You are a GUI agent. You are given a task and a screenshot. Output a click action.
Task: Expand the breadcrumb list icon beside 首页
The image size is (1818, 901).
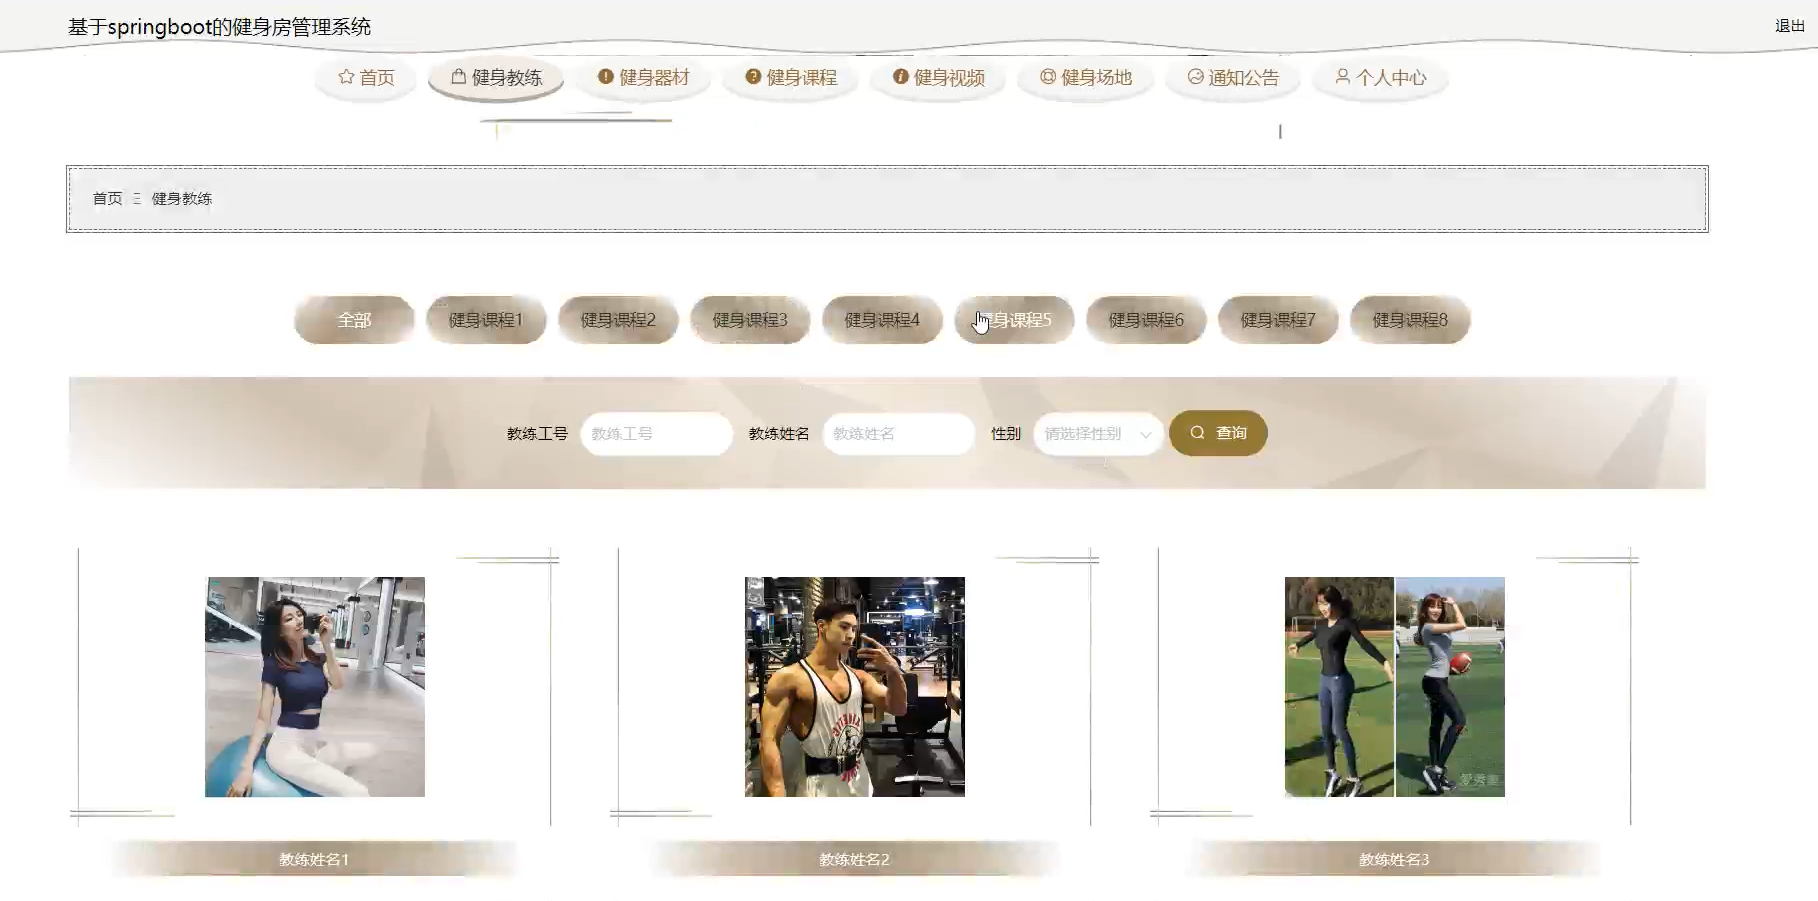136,199
